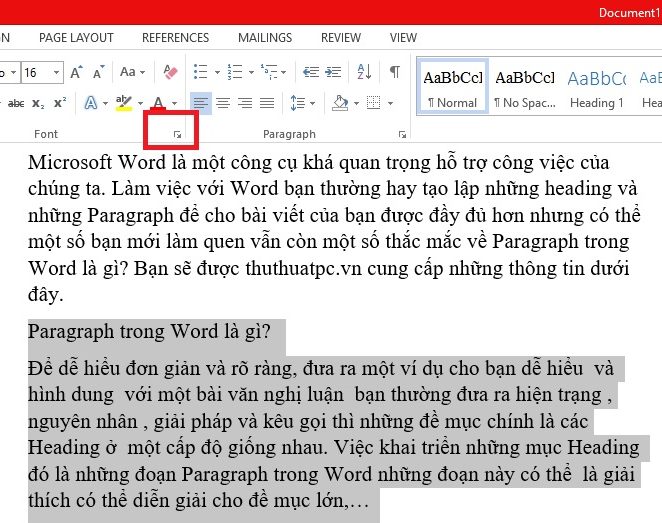Click the heading 'Paragraph trong Word là gì?'

[x=149, y=332]
